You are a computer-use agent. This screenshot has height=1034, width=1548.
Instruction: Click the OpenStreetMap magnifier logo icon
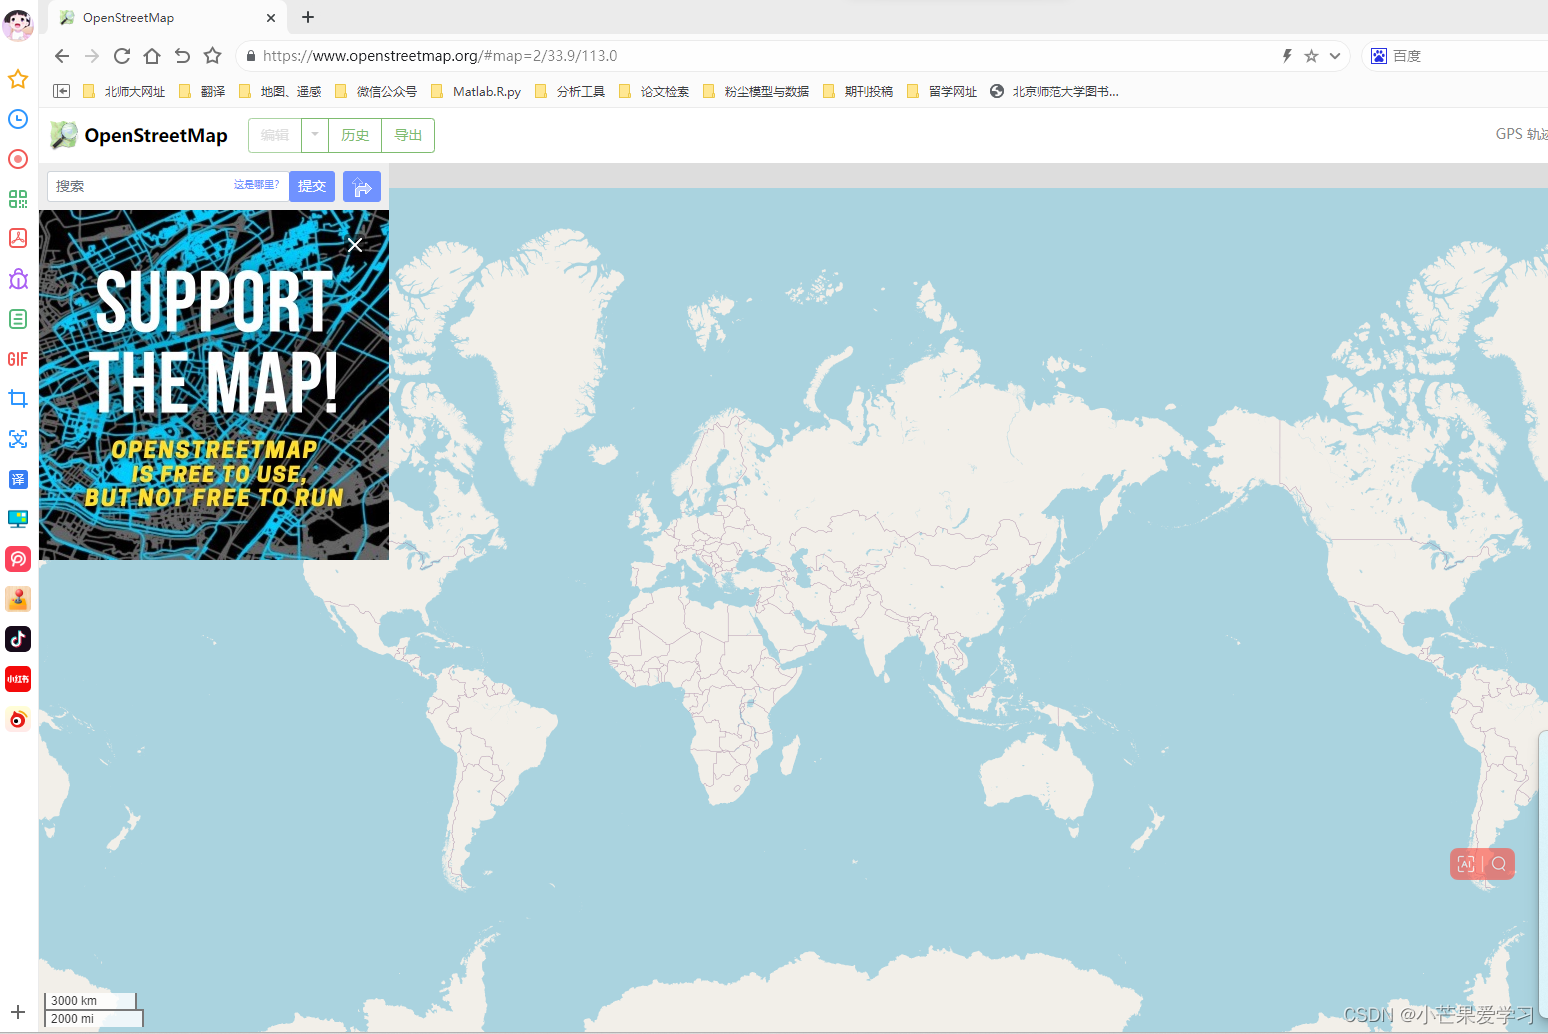[64, 135]
